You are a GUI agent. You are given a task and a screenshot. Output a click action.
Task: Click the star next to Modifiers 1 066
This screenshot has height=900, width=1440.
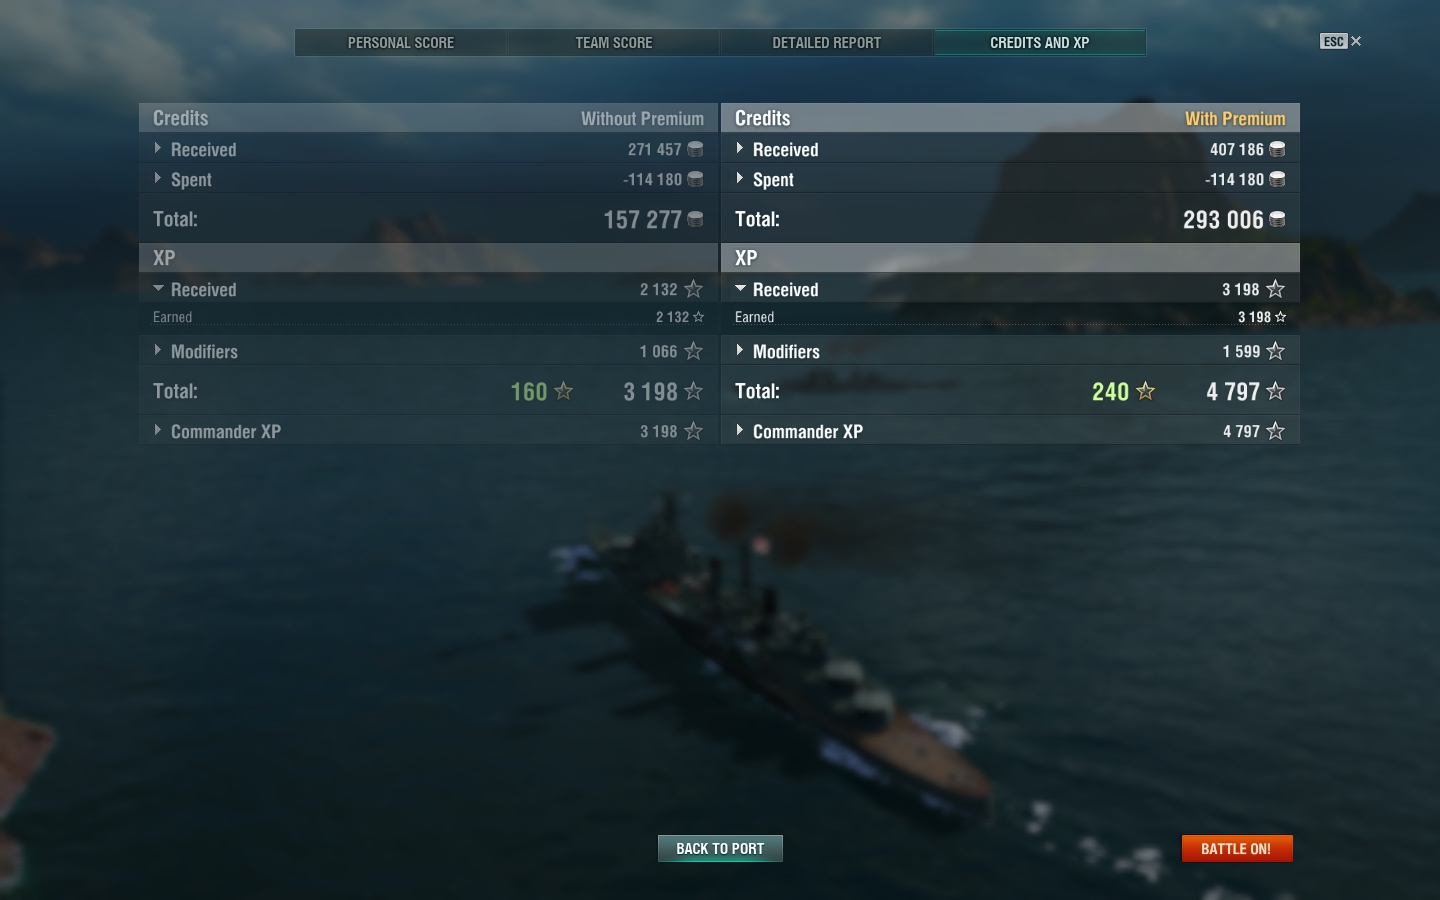click(694, 351)
